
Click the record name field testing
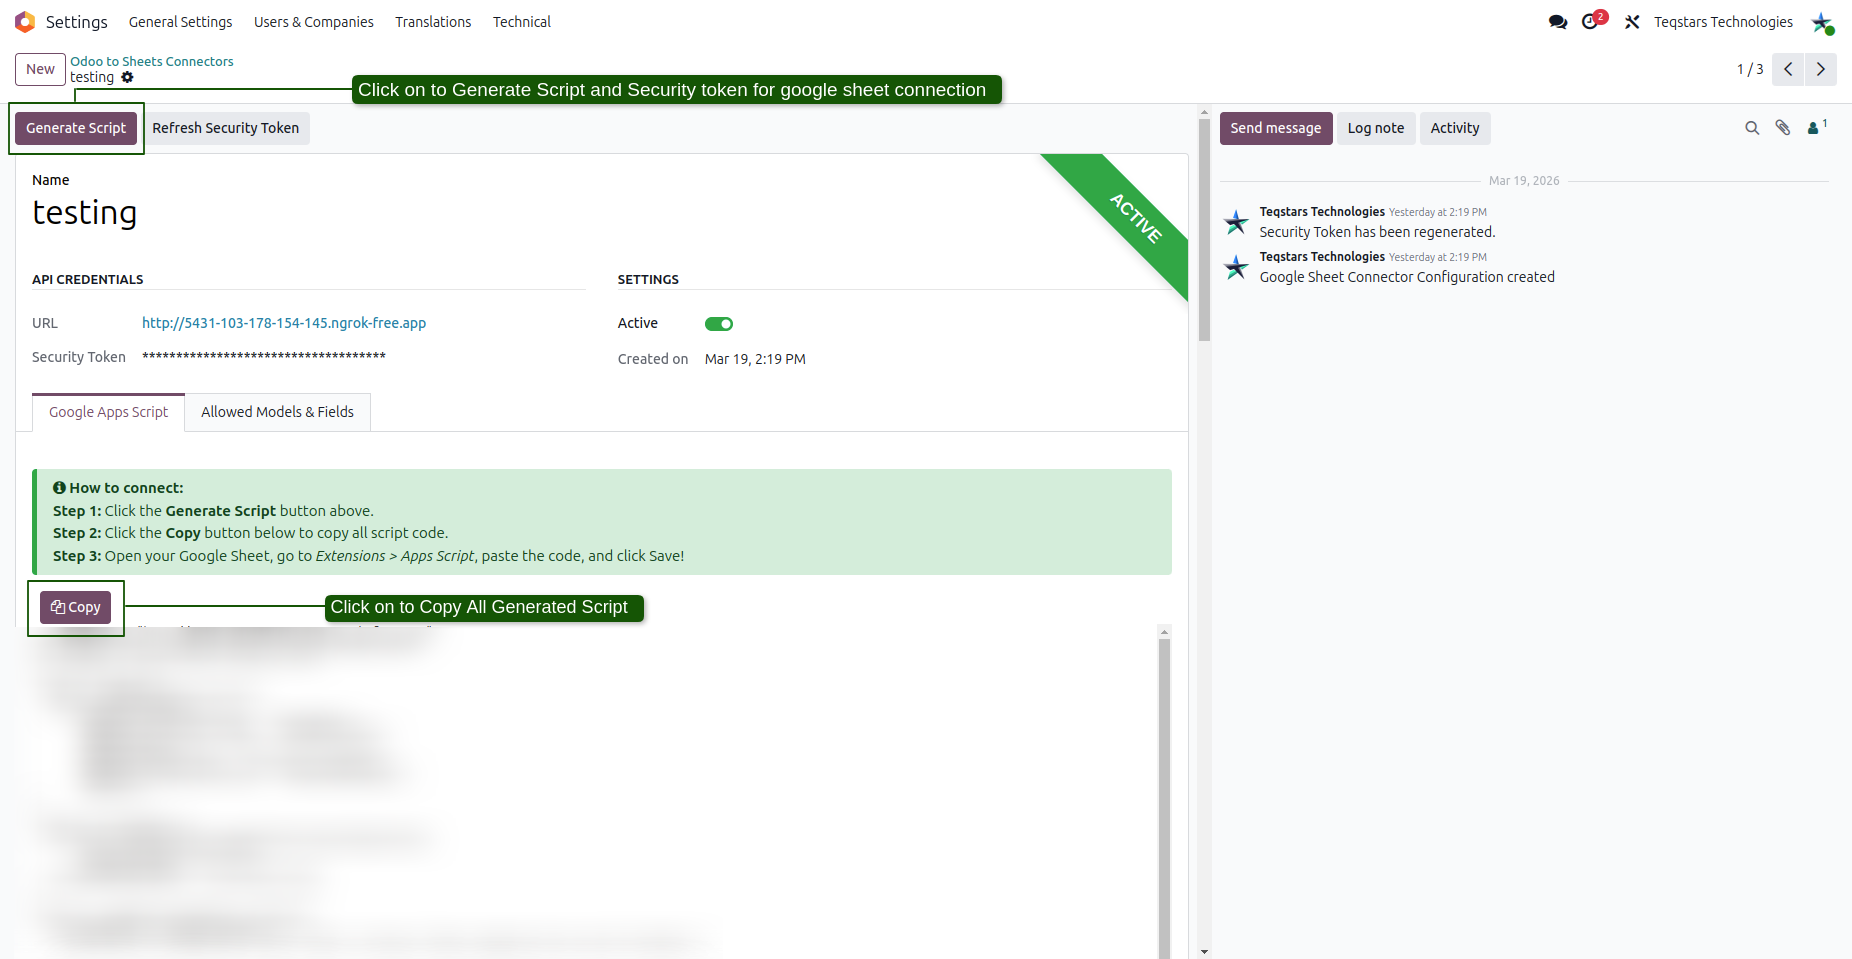point(85,212)
